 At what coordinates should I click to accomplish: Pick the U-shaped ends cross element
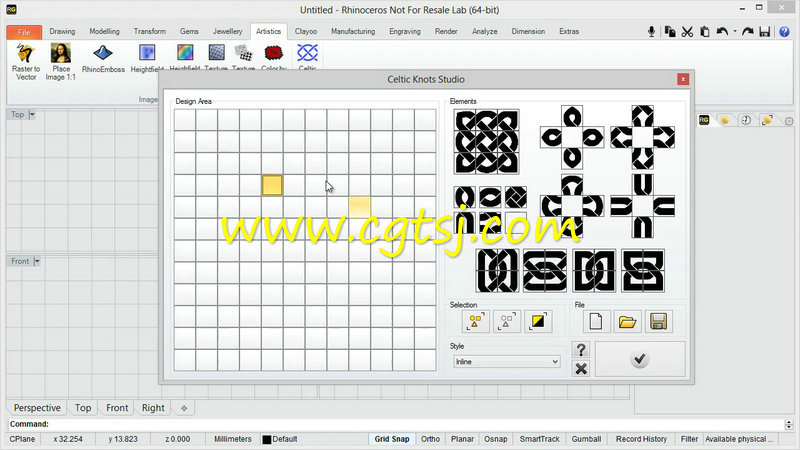642,206
